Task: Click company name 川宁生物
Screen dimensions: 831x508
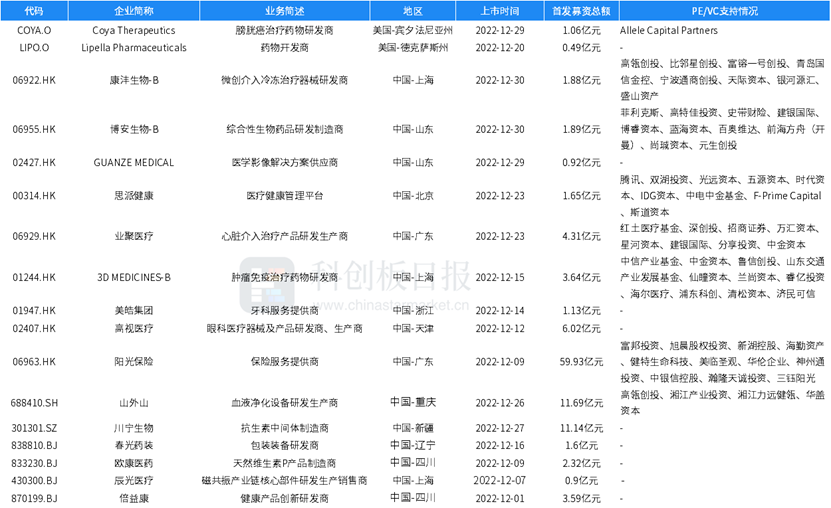Action: [134, 428]
